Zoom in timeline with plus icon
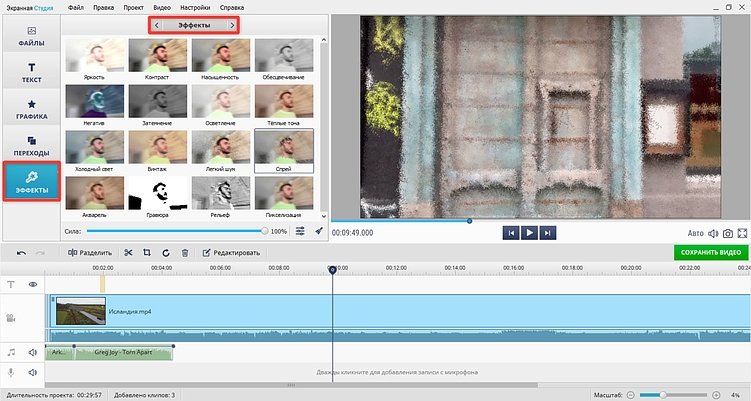This screenshot has height=401, width=751. [716, 395]
